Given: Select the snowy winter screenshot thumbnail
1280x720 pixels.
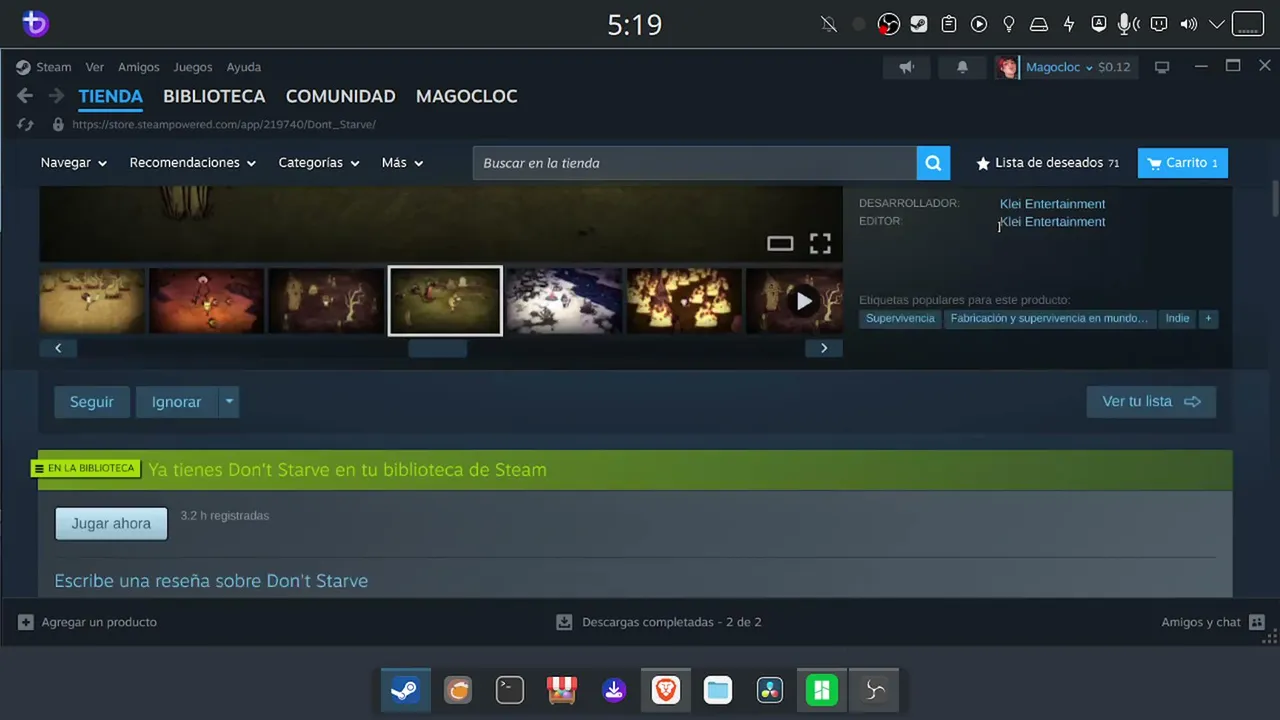Looking at the screenshot, I should (564, 301).
